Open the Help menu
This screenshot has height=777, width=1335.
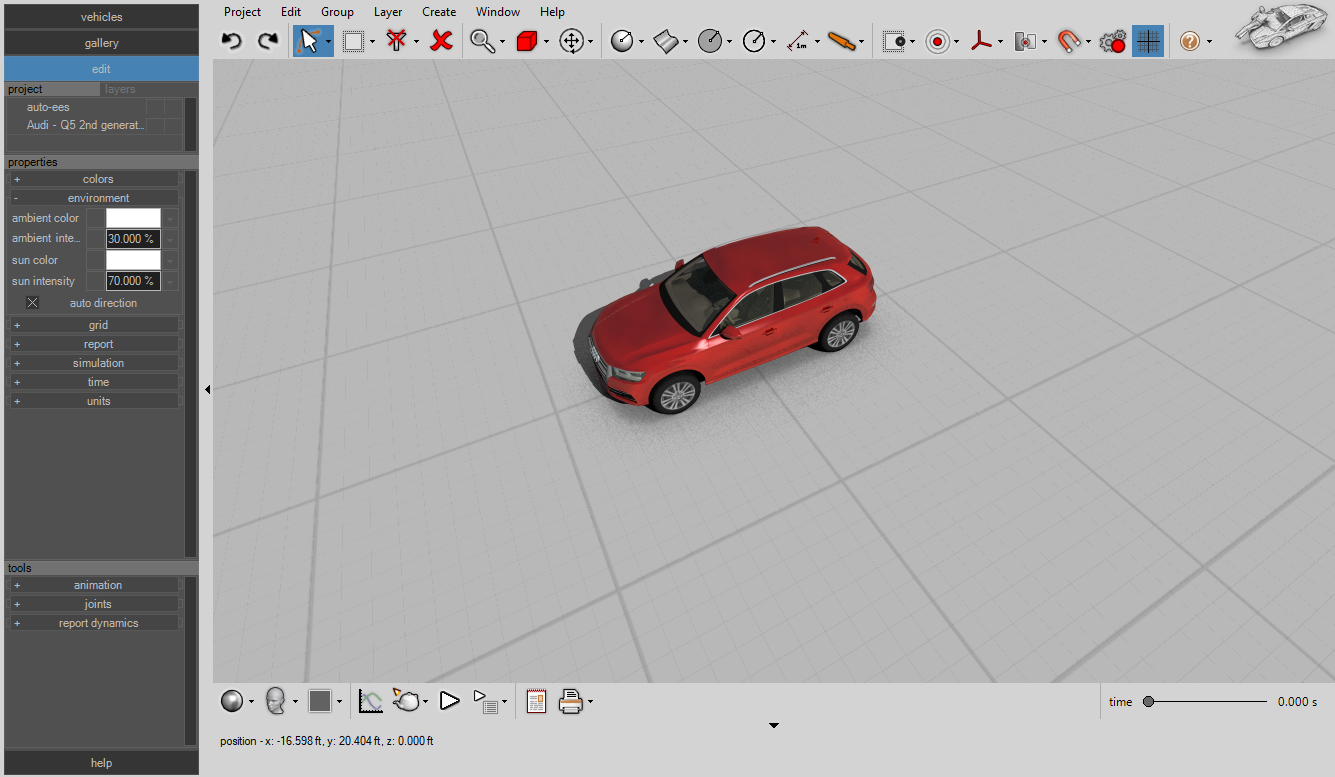click(x=552, y=12)
